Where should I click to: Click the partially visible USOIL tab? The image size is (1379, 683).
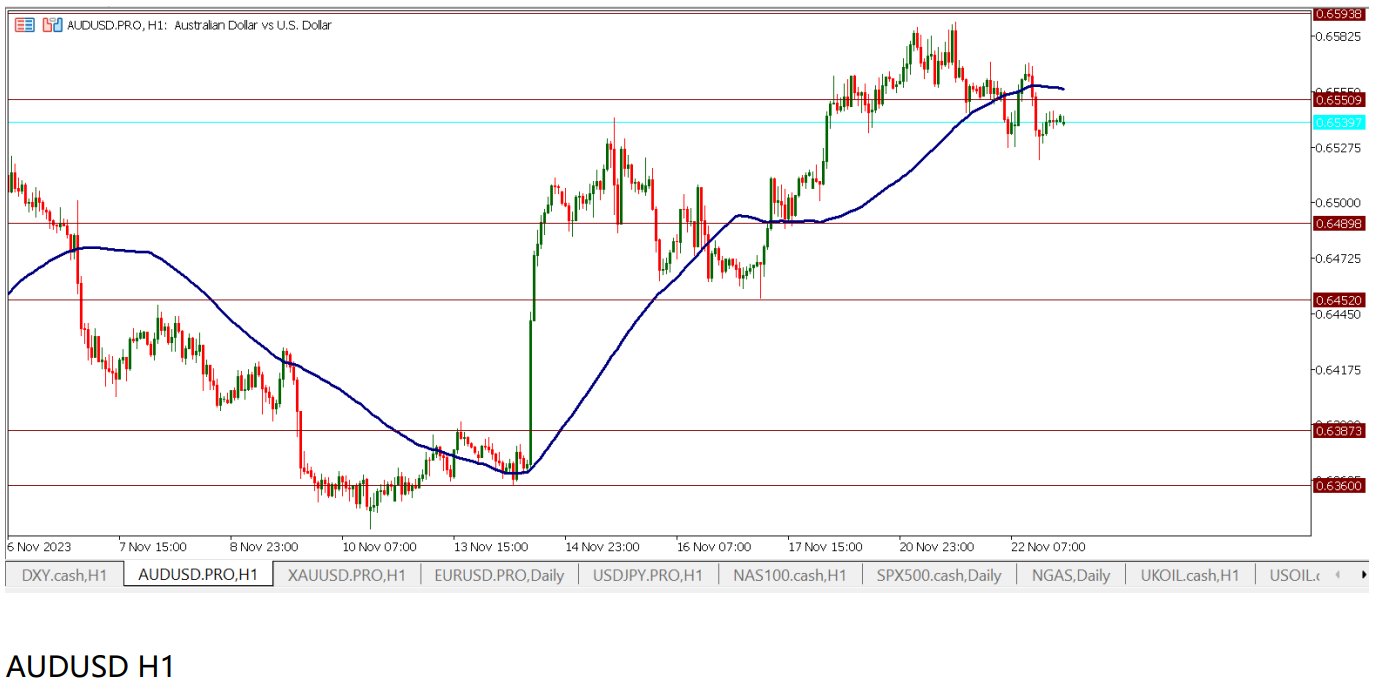pos(1294,575)
